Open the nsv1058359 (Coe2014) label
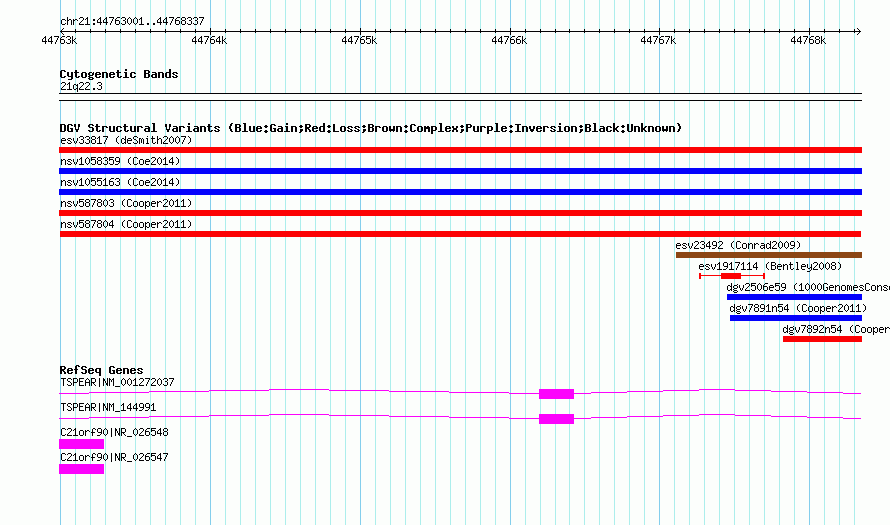Screen dimensions: 890x525 [120, 161]
